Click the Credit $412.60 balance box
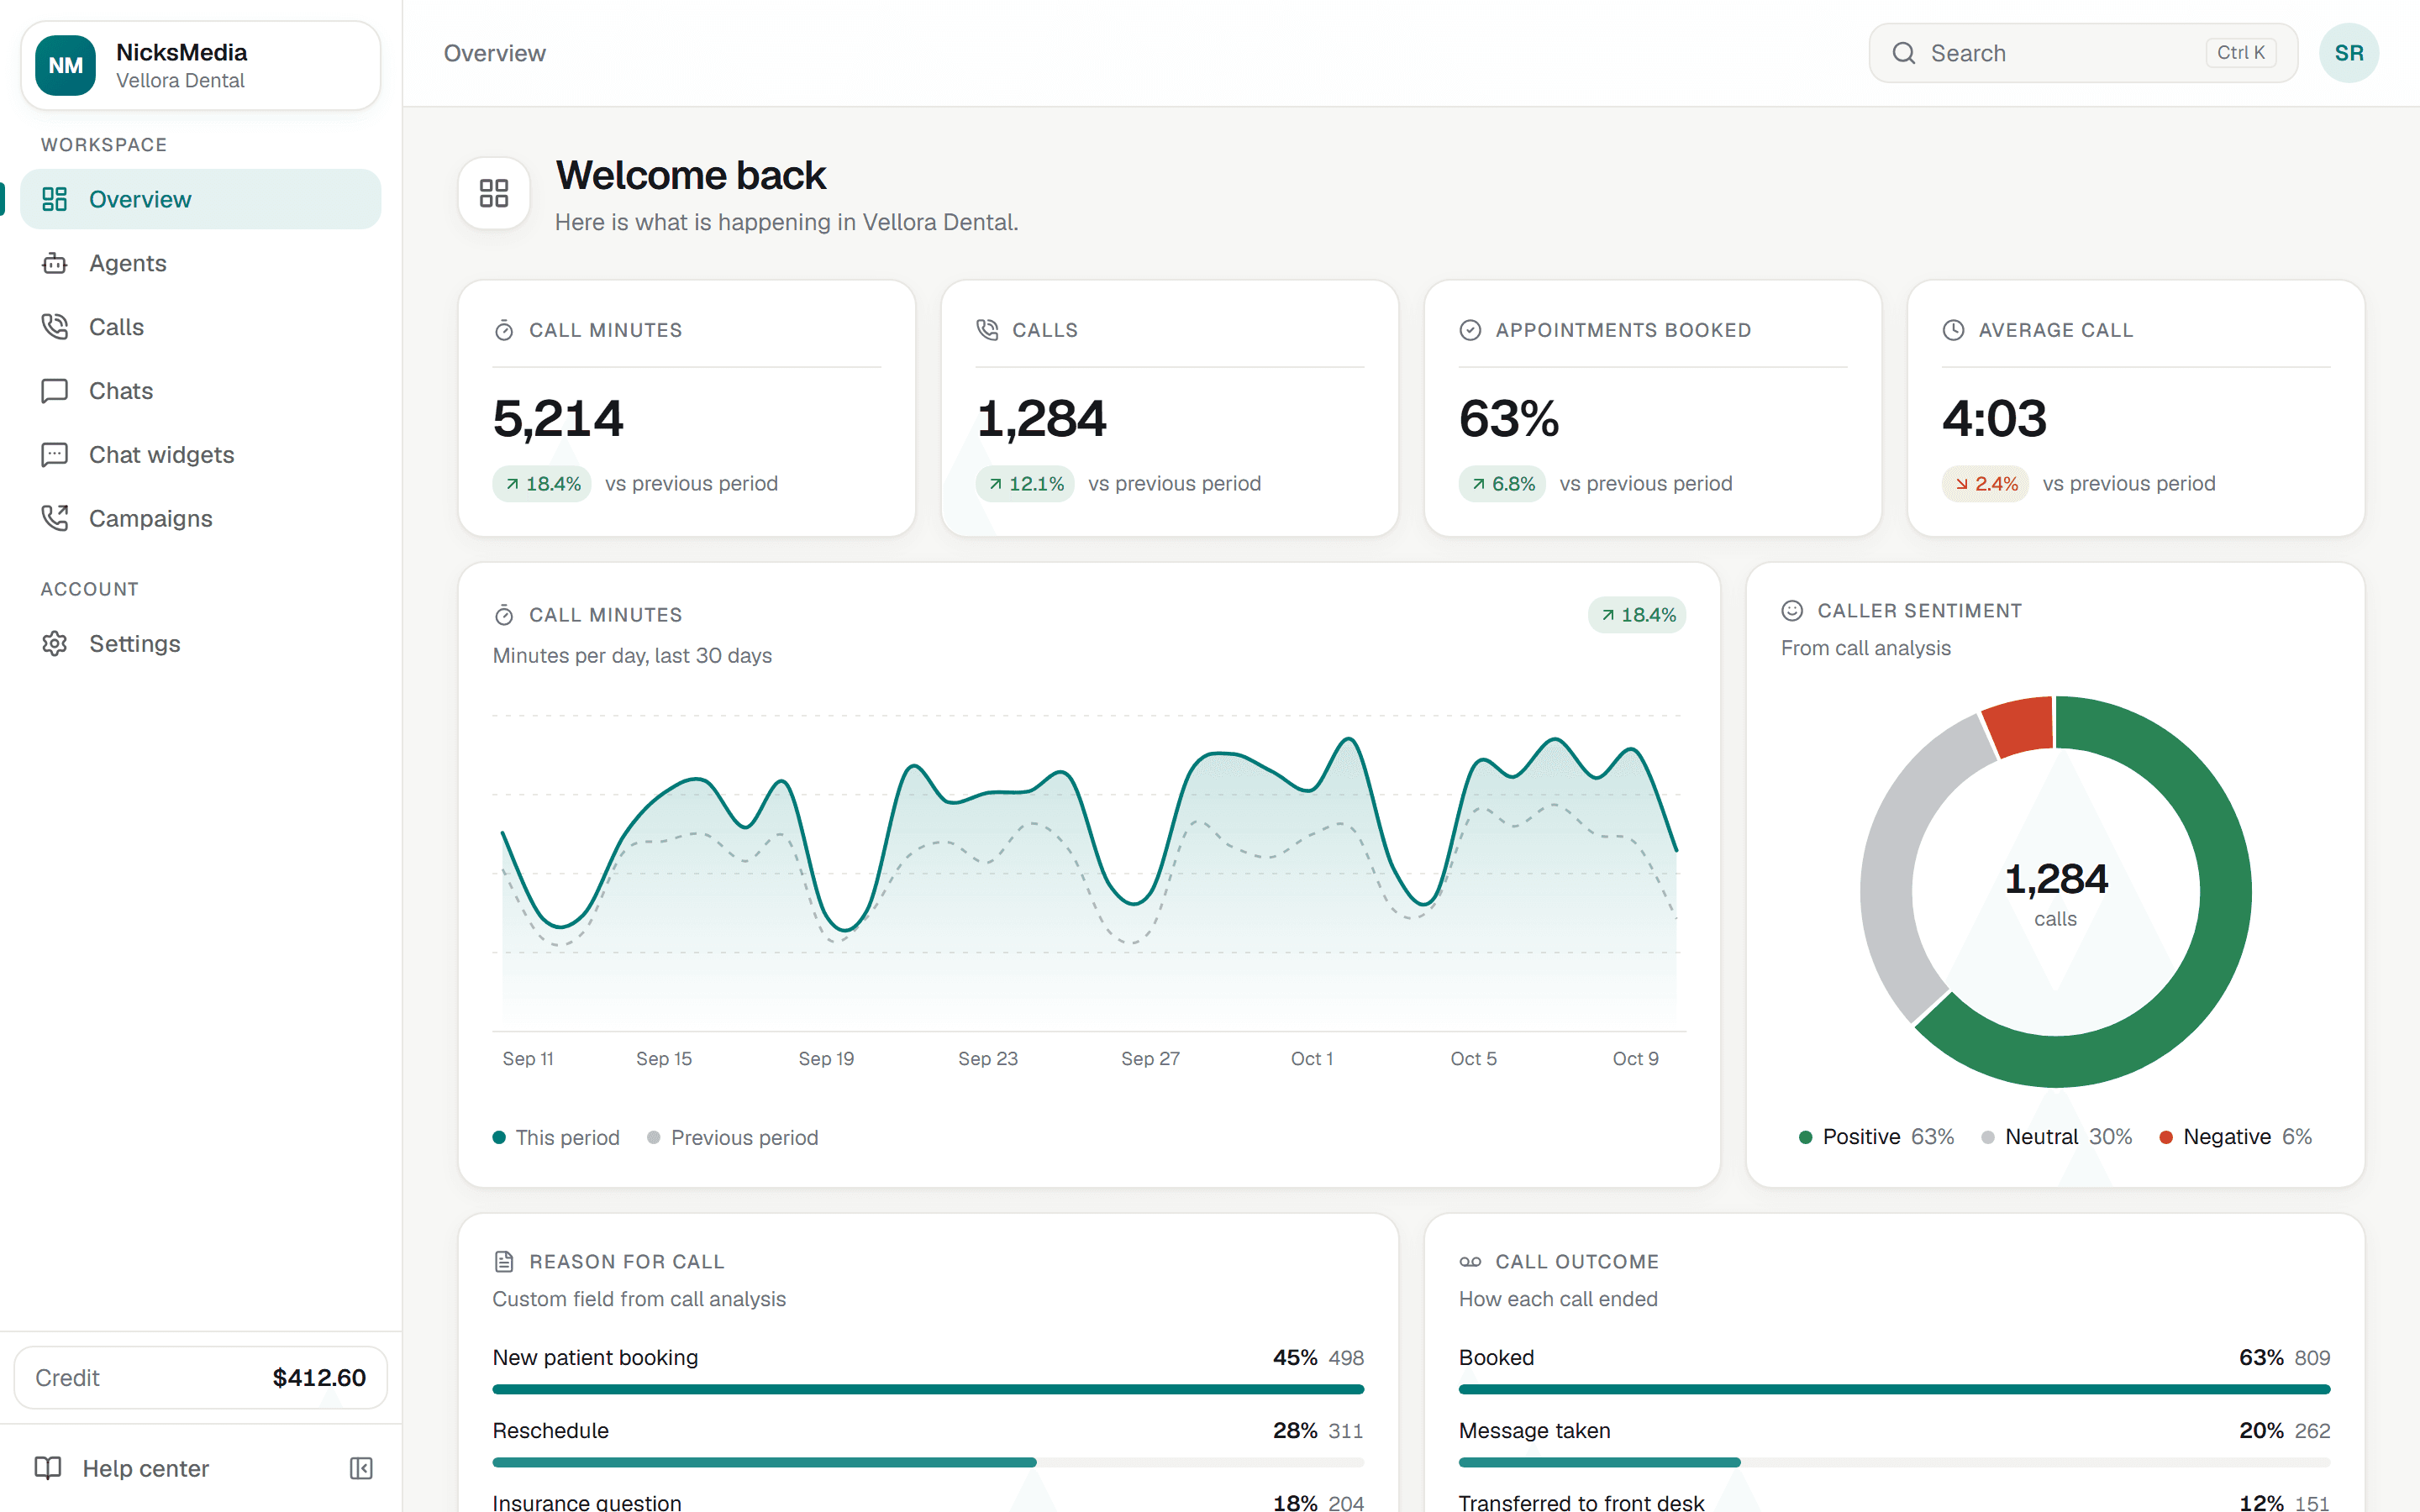This screenshot has width=2420, height=1512. click(201, 1377)
